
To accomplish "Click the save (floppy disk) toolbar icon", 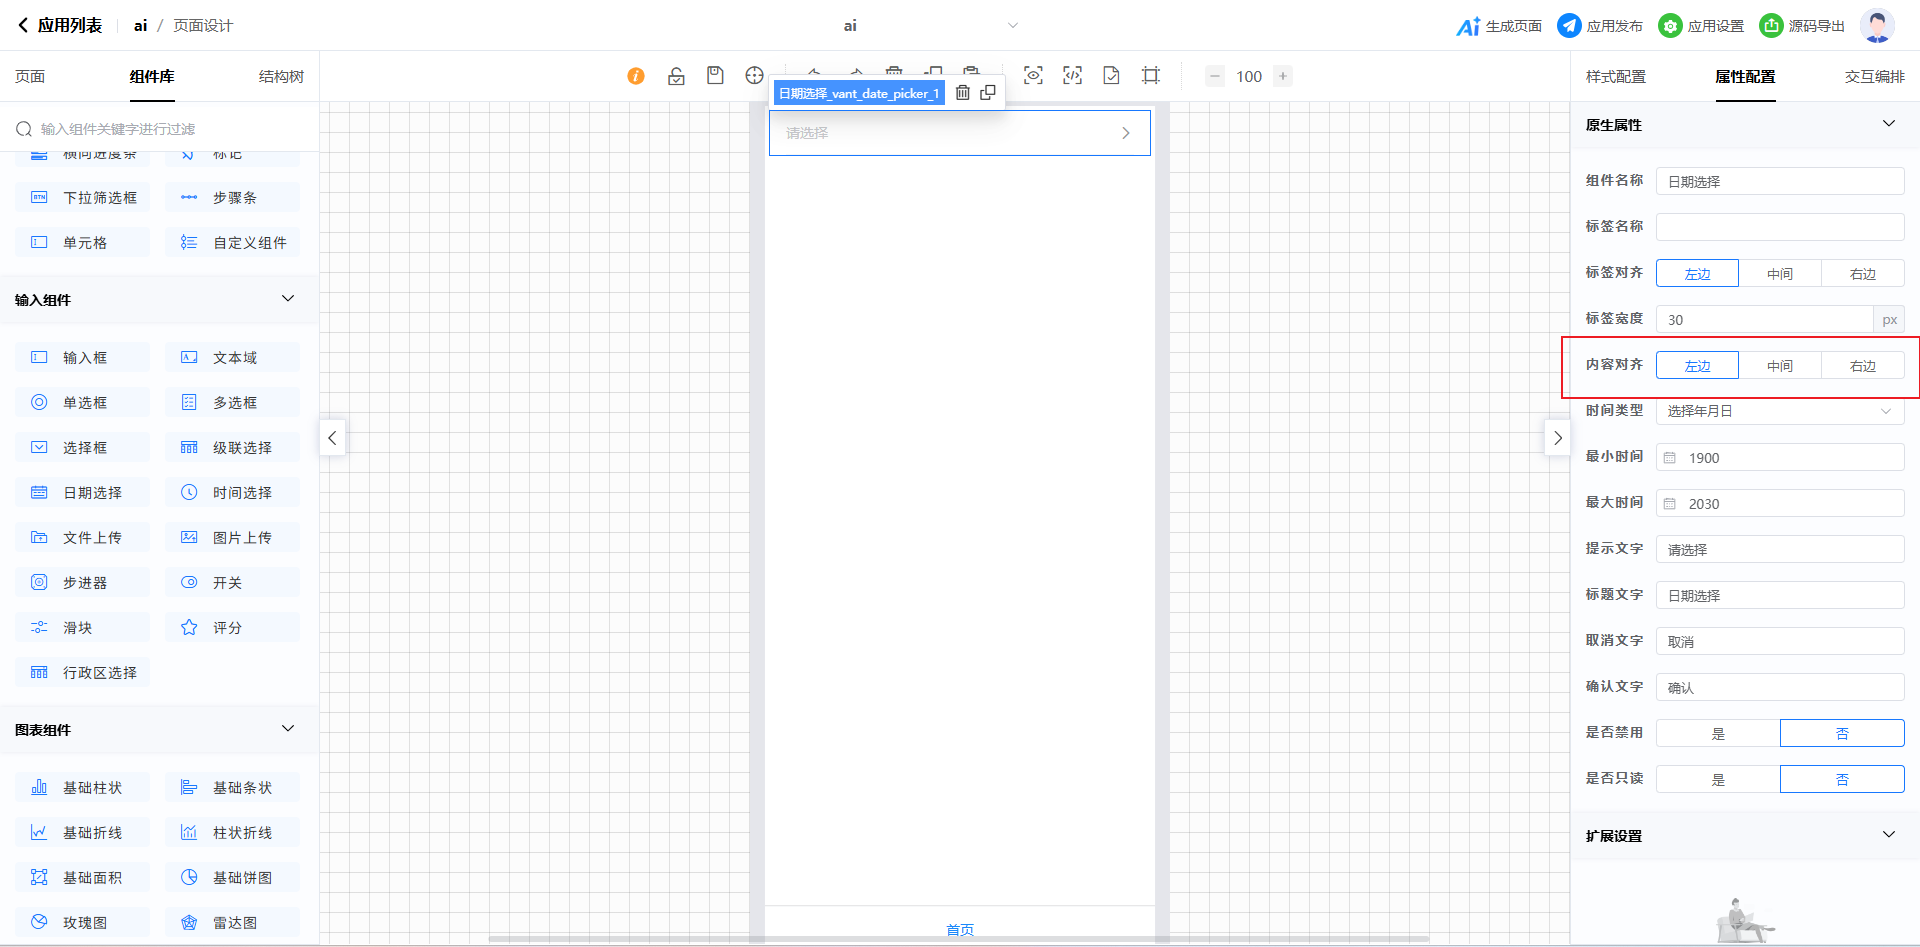I will (x=715, y=76).
